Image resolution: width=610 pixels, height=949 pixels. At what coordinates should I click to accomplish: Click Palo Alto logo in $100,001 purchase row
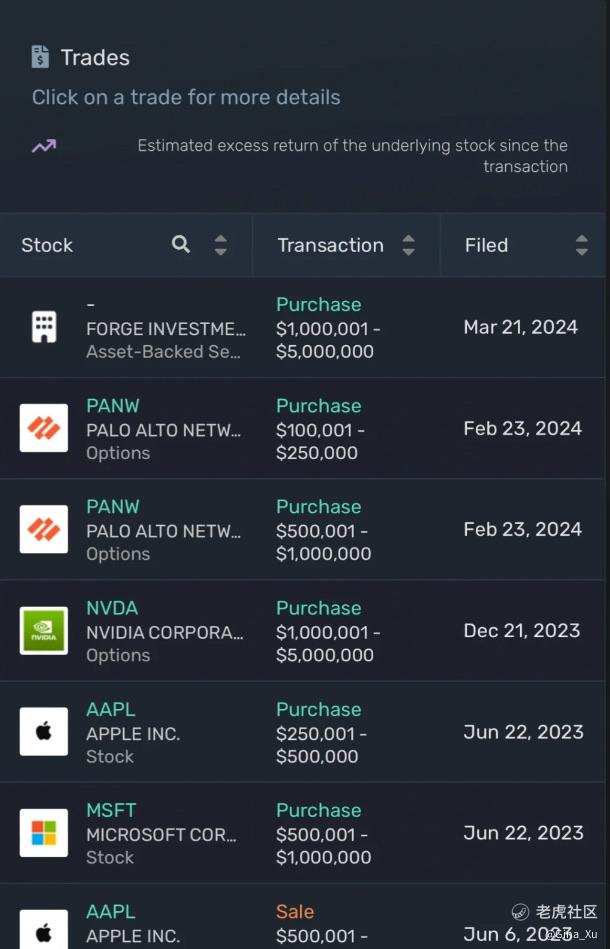pyautogui.click(x=44, y=428)
